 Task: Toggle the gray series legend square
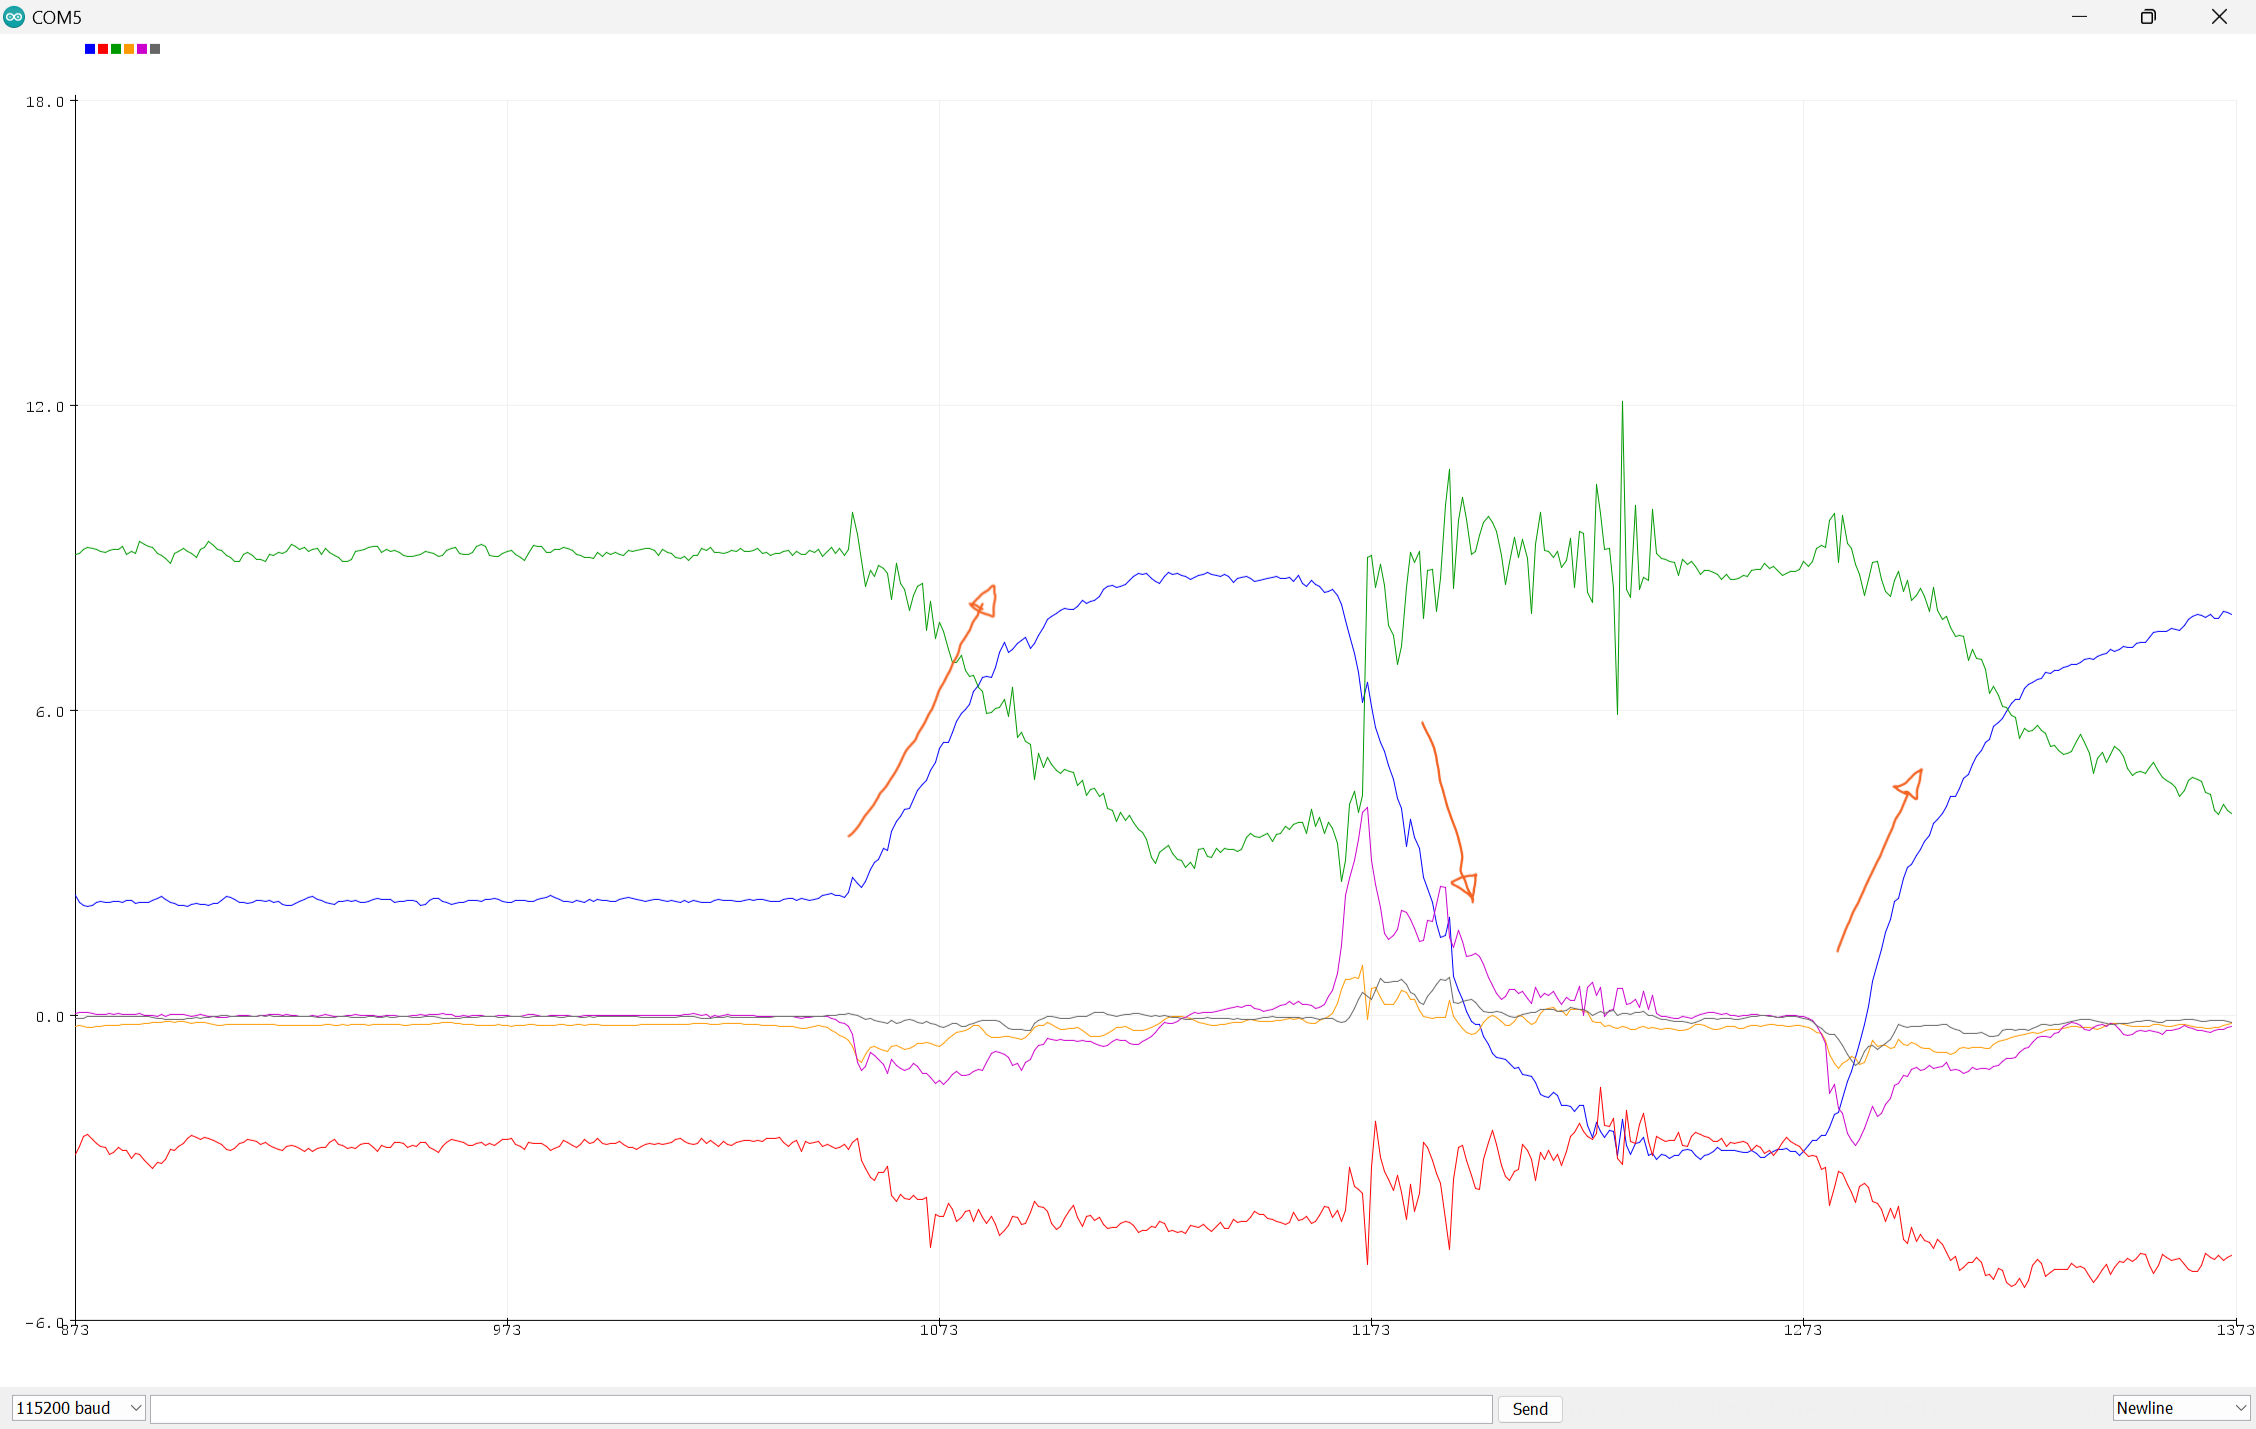[154, 48]
